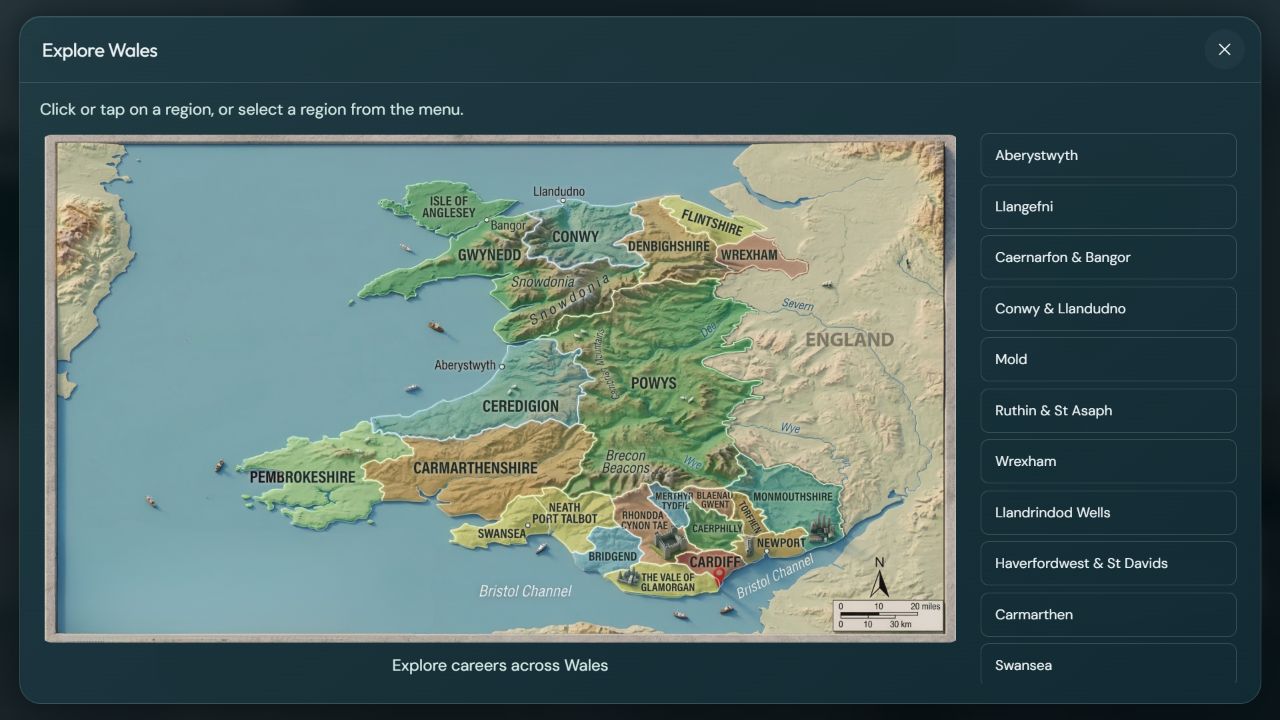Screen dimensions: 1280x720
Task: Select the Swansea region on the map
Action: [502, 534]
